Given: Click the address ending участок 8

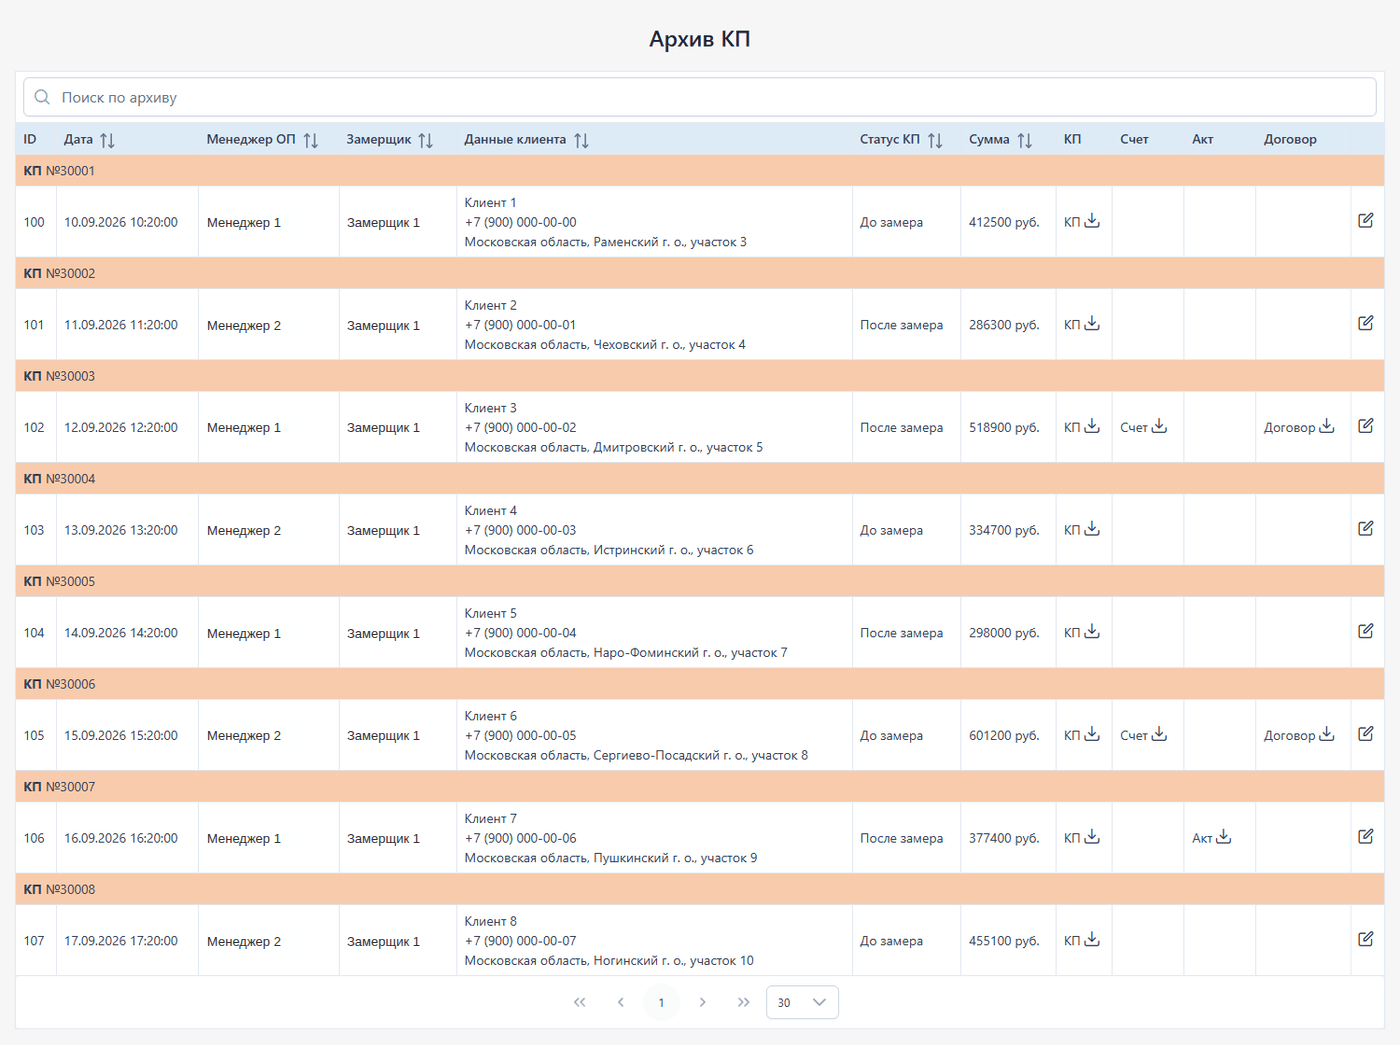Looking at the screenshot, I should pos(636,755).
